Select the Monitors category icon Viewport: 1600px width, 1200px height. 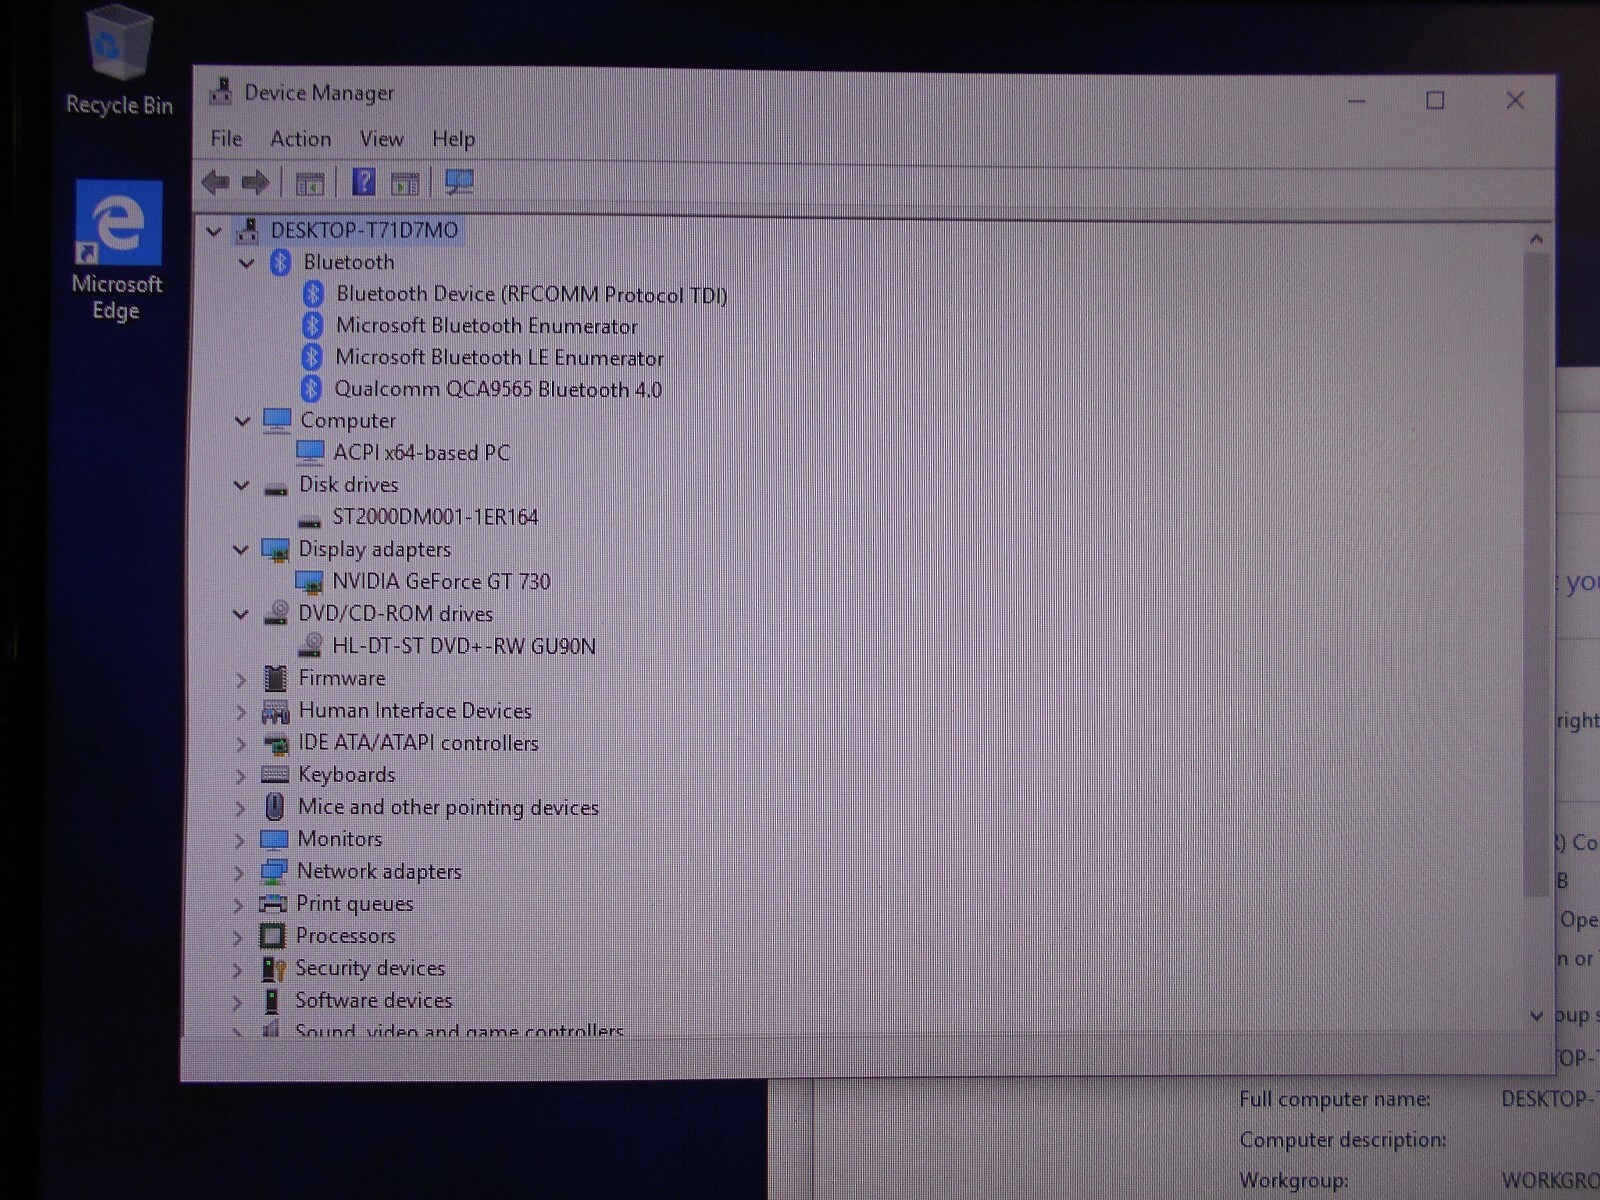[274, 839]
